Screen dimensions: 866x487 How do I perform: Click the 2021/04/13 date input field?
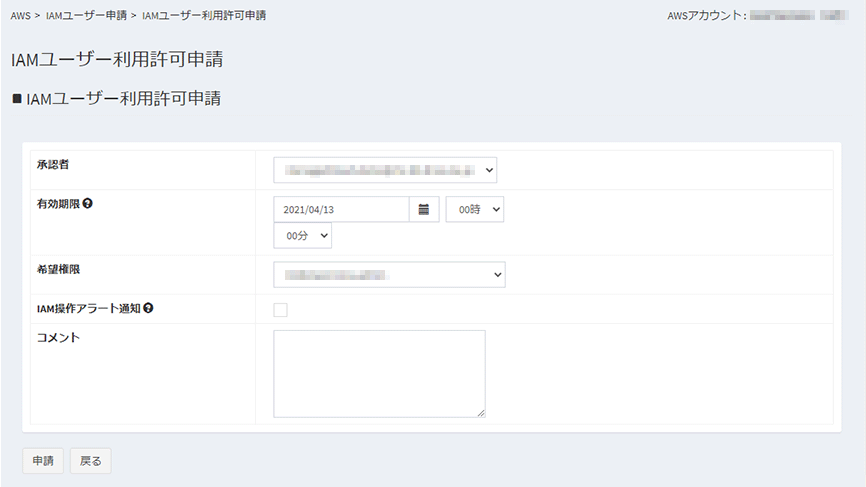[x=341, y=209]
